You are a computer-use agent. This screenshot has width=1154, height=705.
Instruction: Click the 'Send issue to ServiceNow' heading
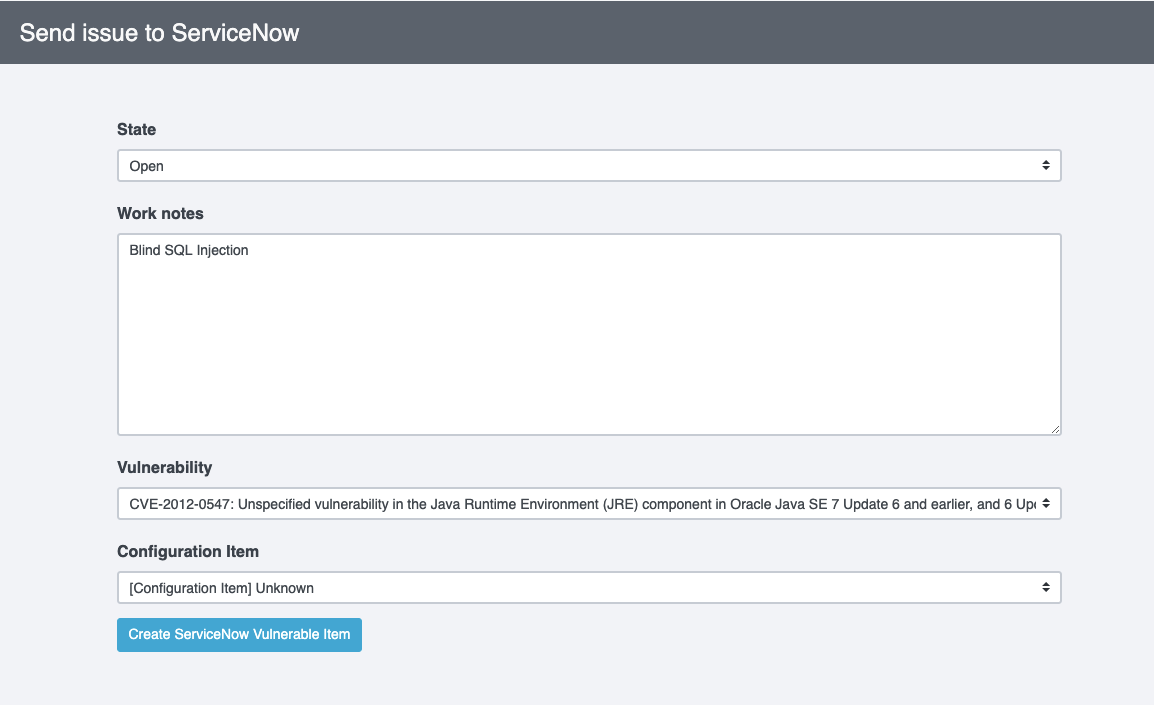(x=159, y=32)
